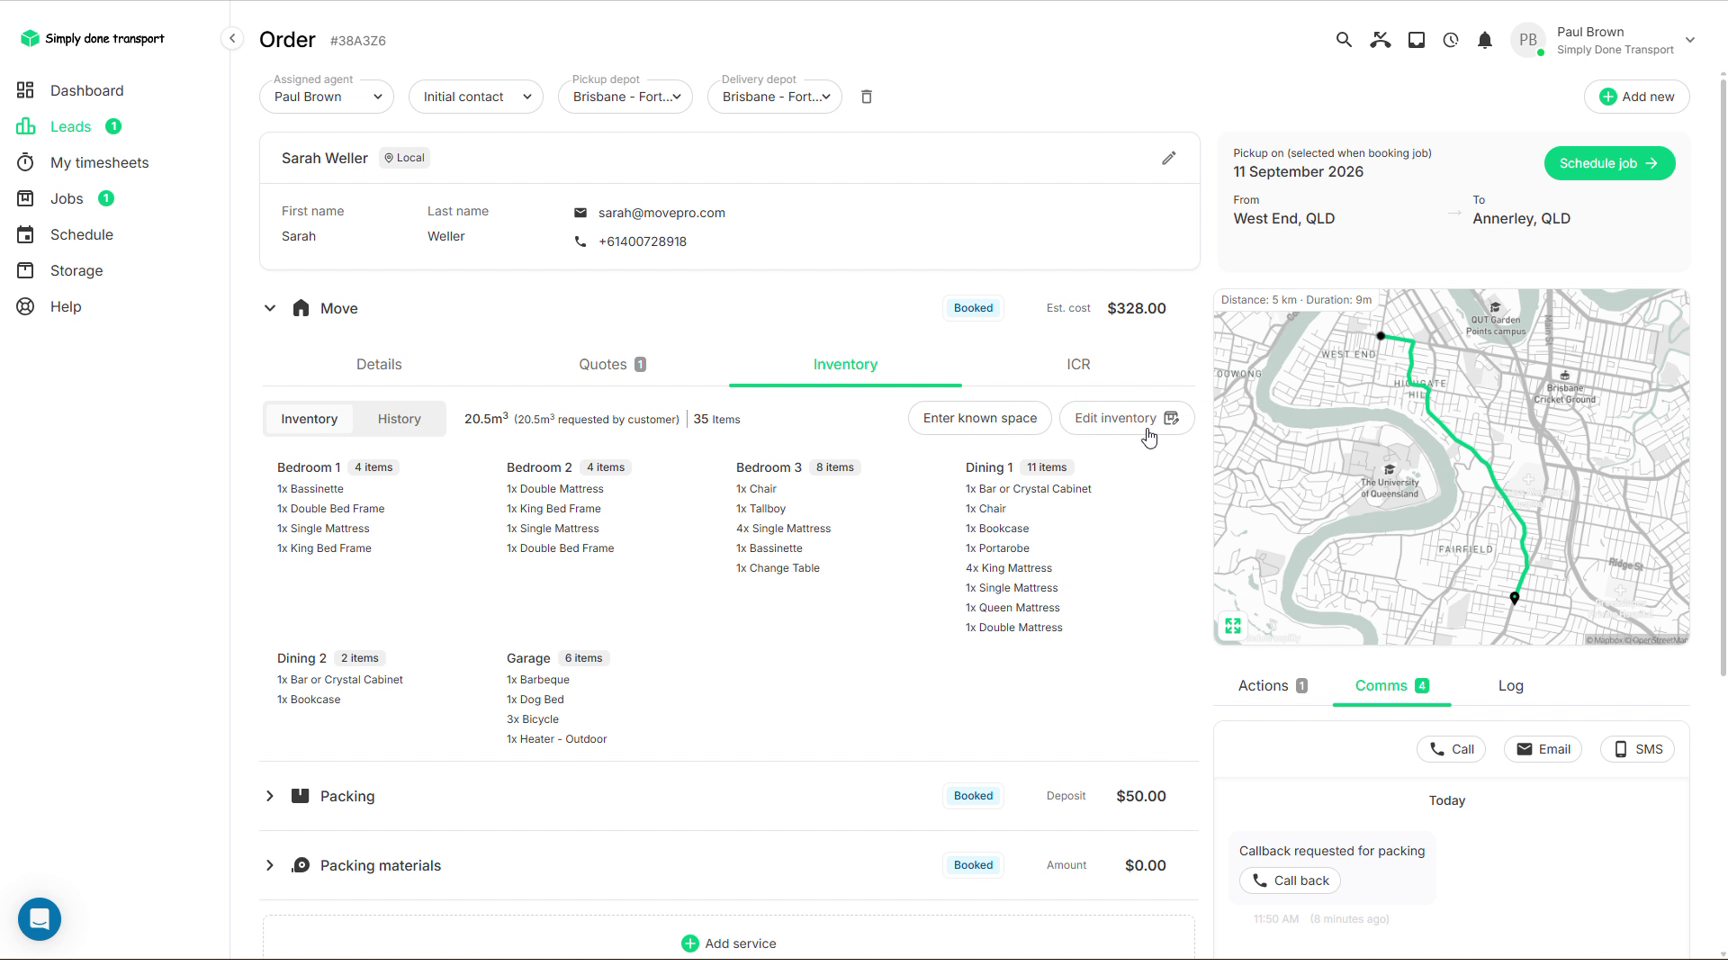This screenshot has height=960, width=1728.
Task: Open the tablet icon in the header
Action: pyautogui.click(x=1416, y=40)
